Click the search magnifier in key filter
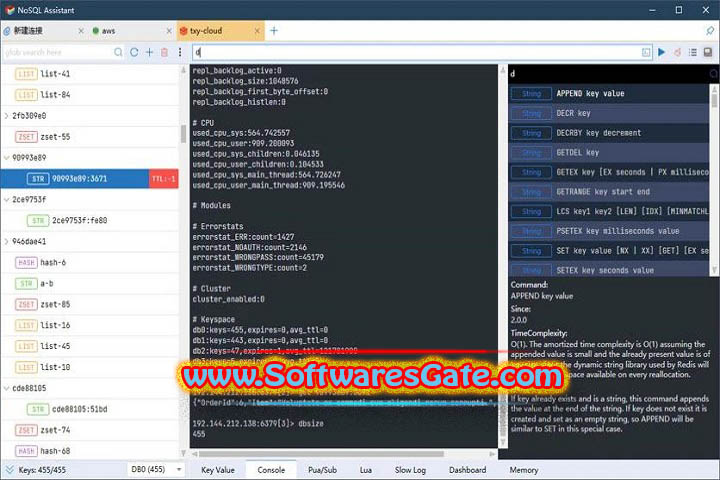Image resolution: width=720 pixels, height=480 pixels. tap(118, 52)
